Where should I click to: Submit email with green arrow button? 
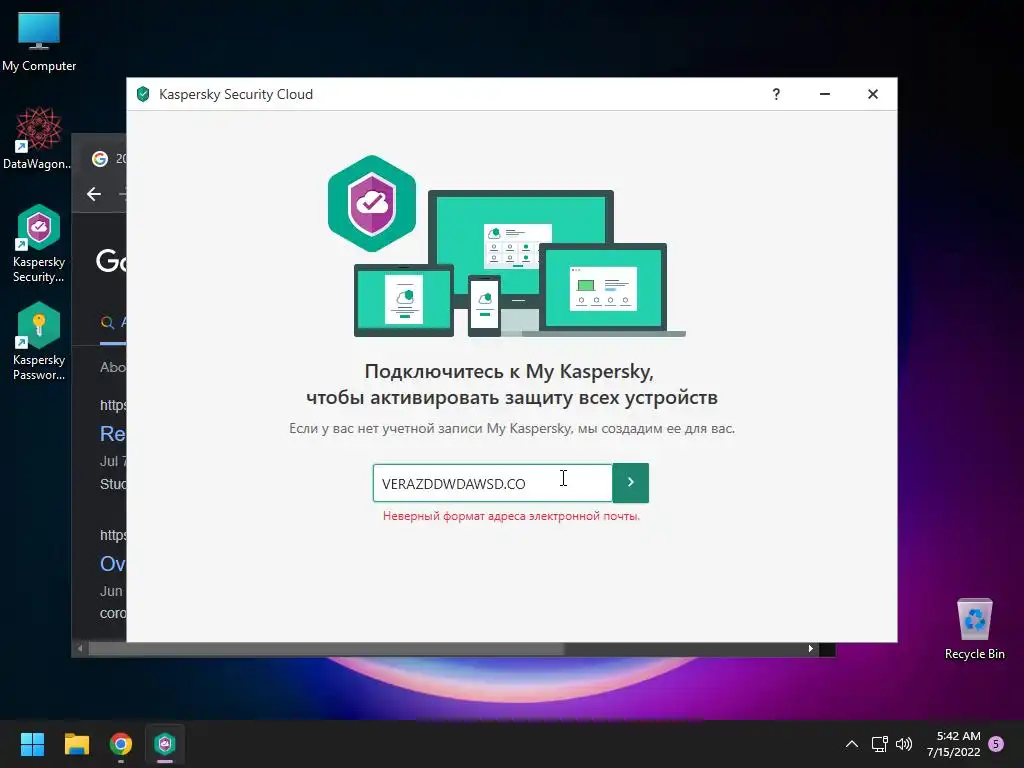coord(630,483)
